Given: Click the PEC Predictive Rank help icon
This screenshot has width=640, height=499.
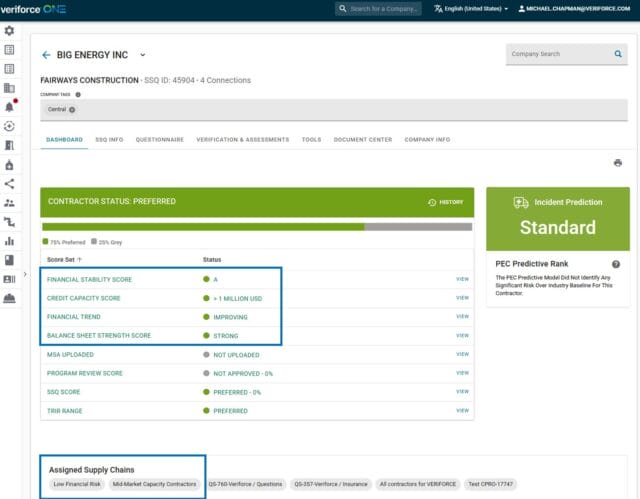Looking at the screenshot, I should (x=616, y=264).
